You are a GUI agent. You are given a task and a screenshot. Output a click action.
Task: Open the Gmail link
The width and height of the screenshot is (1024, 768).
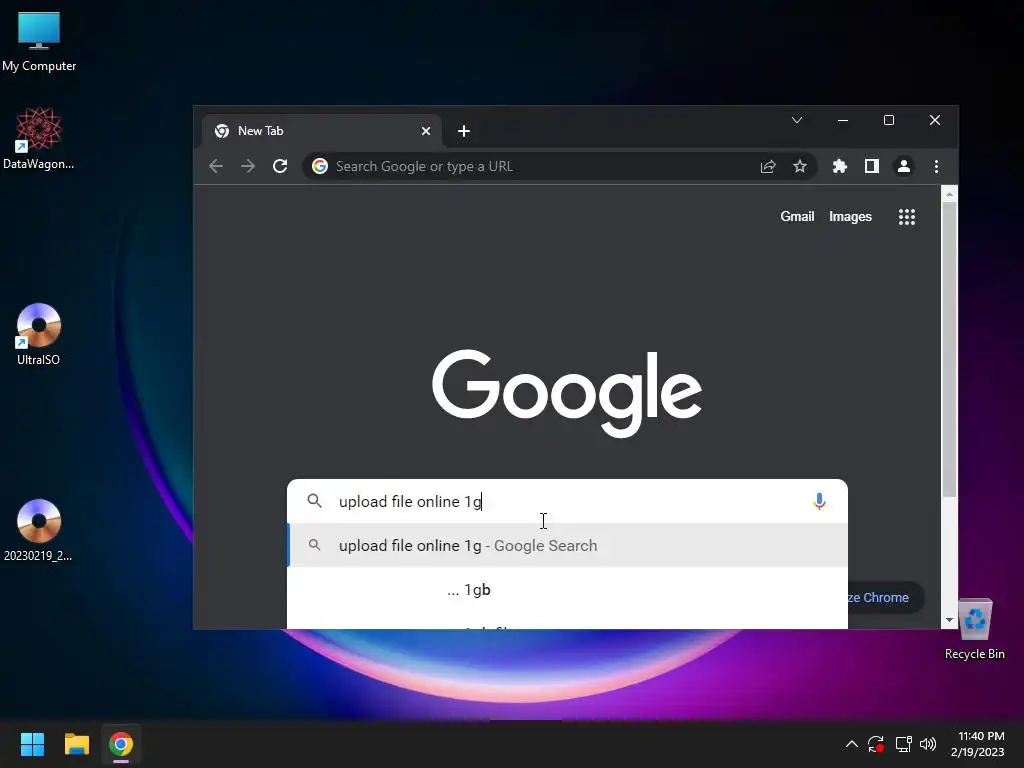point(797,217)
